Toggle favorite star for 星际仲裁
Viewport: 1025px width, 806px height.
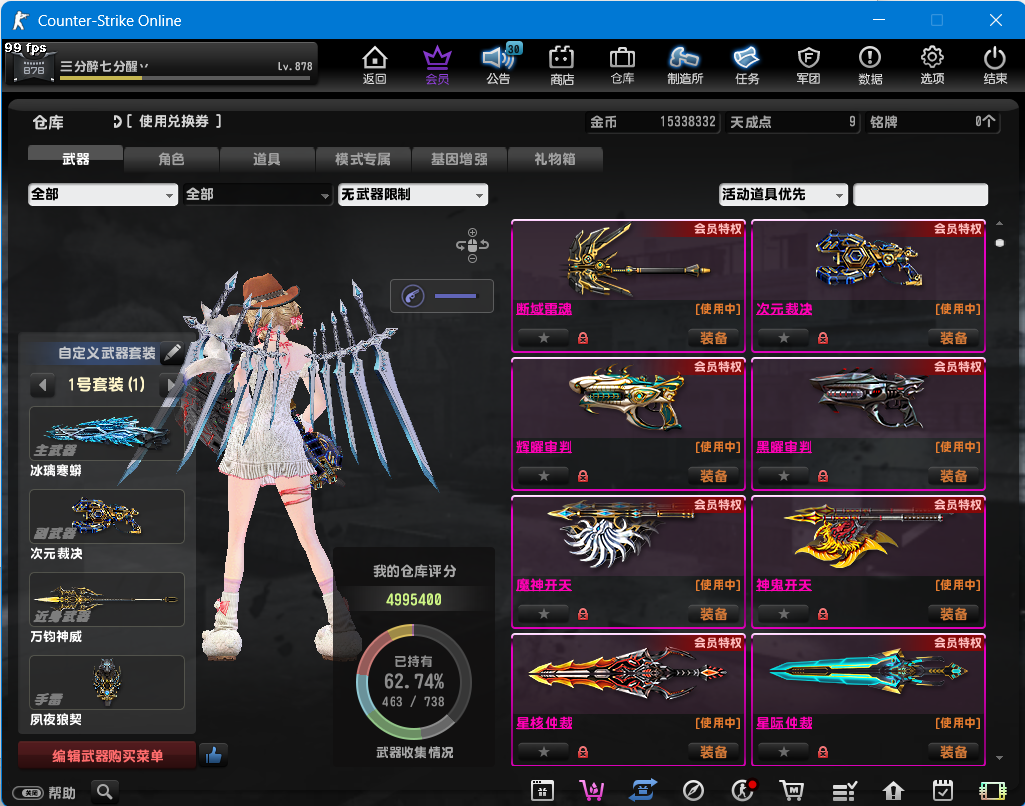coord(783,752)
